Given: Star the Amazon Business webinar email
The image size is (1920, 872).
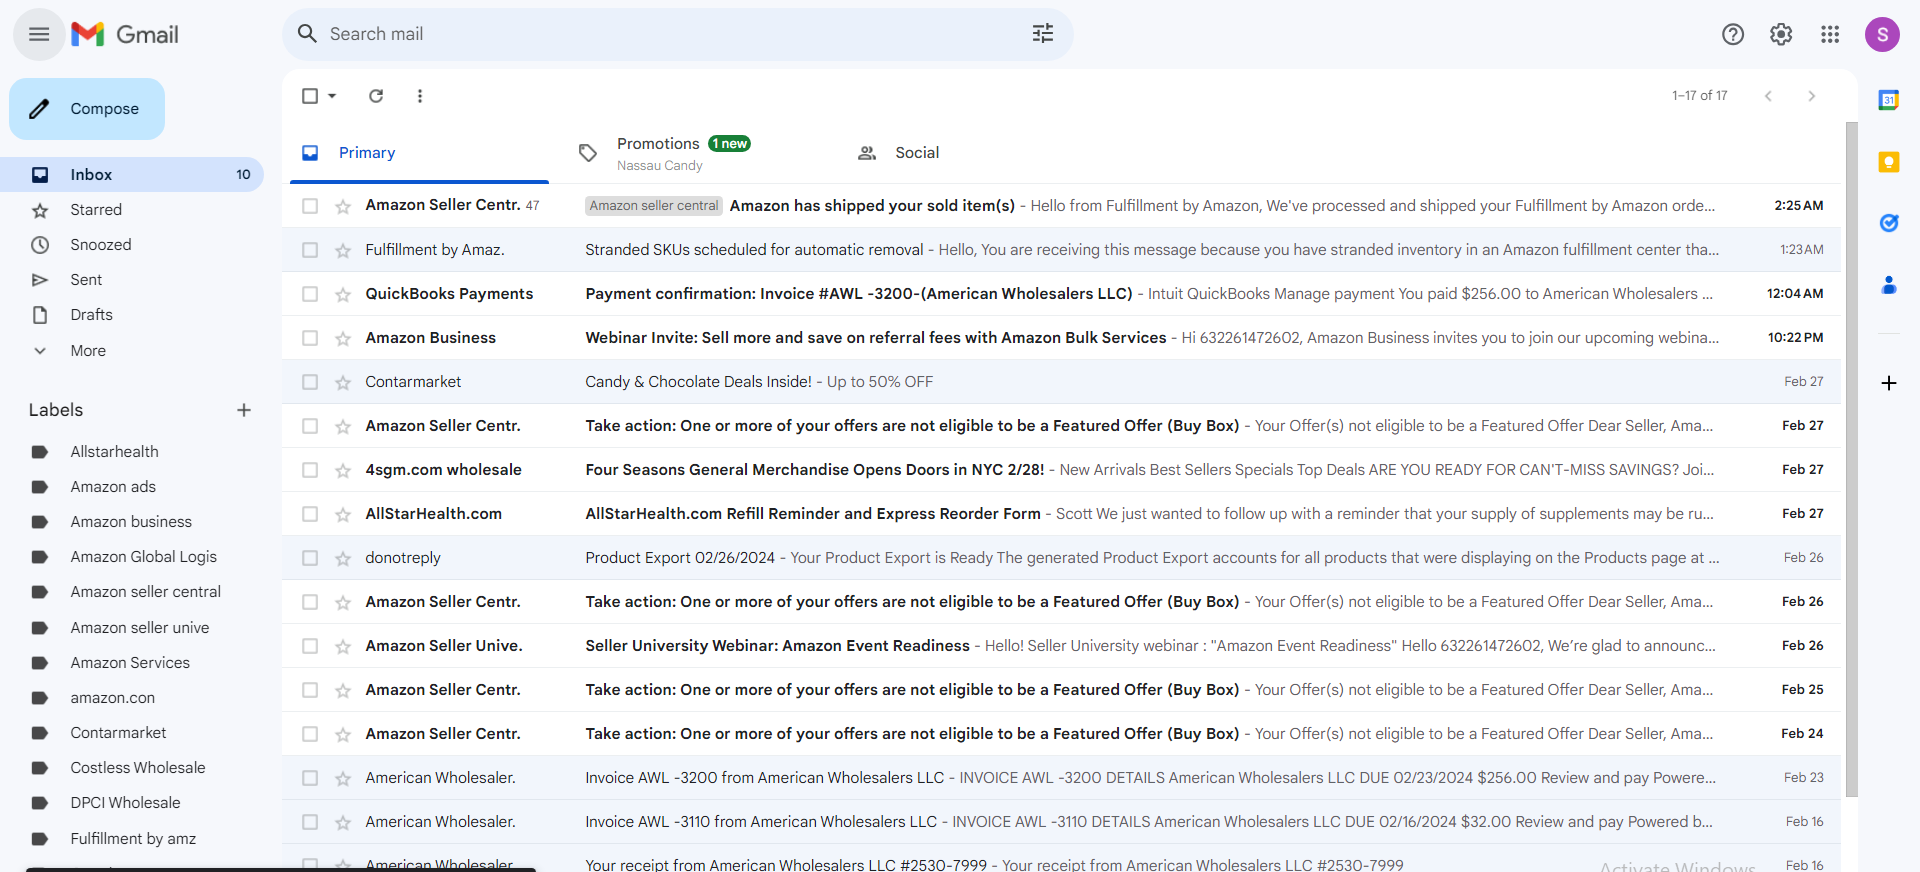Looking at the screenshot, I should click(x=343, y=338).
